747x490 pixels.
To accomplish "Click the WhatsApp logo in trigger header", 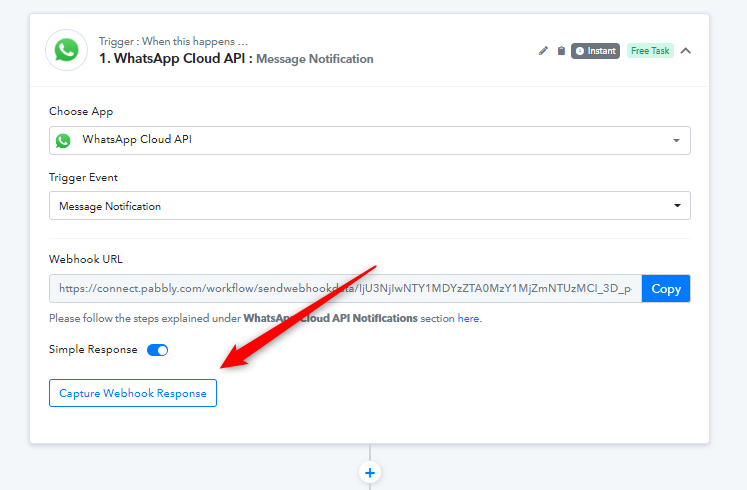I will click(x=66, y=50).
